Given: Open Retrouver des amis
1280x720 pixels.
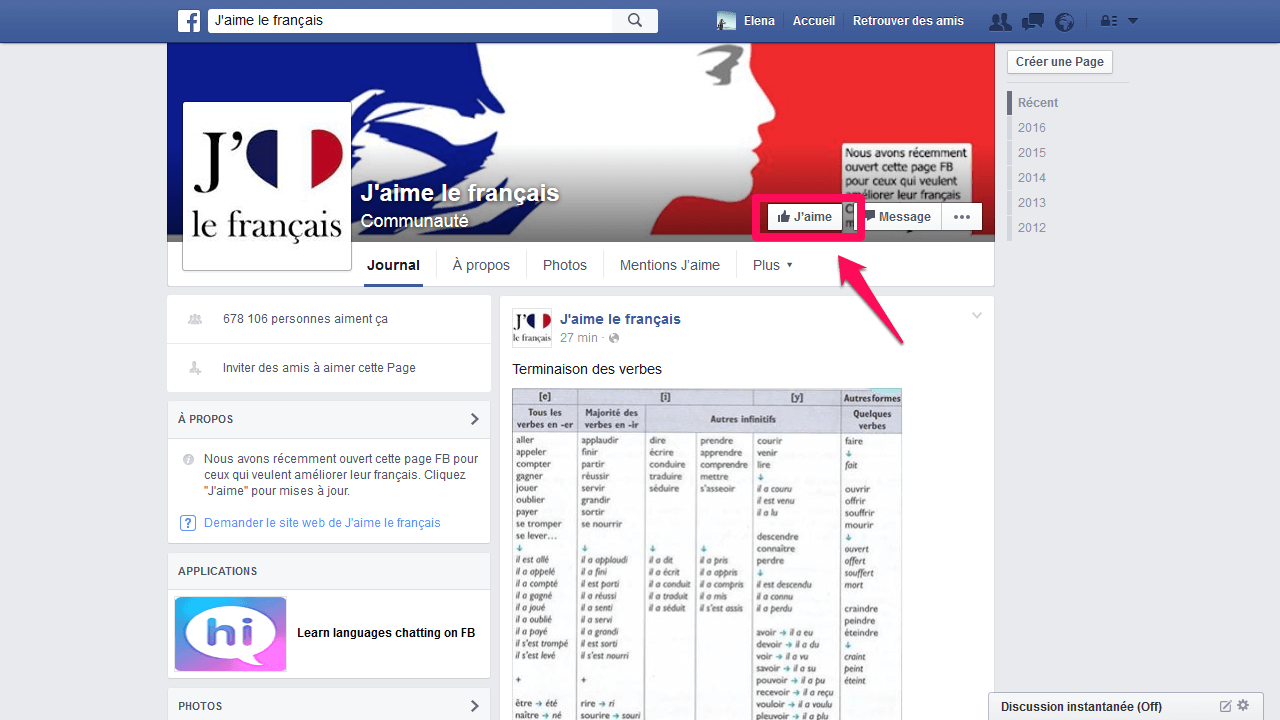Looking at the screenshot, I should pyautogui.click(x=909, y=21).
